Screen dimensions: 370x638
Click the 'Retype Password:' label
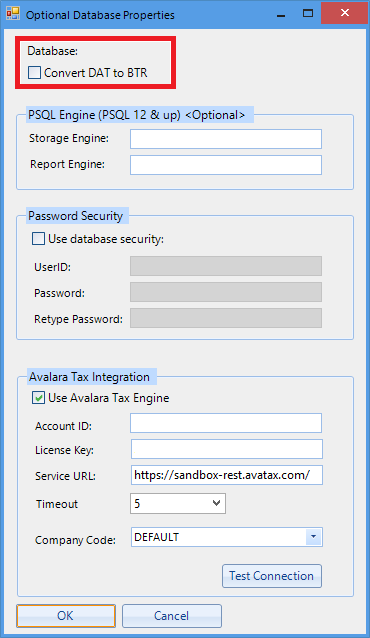(x=78, y=319)
